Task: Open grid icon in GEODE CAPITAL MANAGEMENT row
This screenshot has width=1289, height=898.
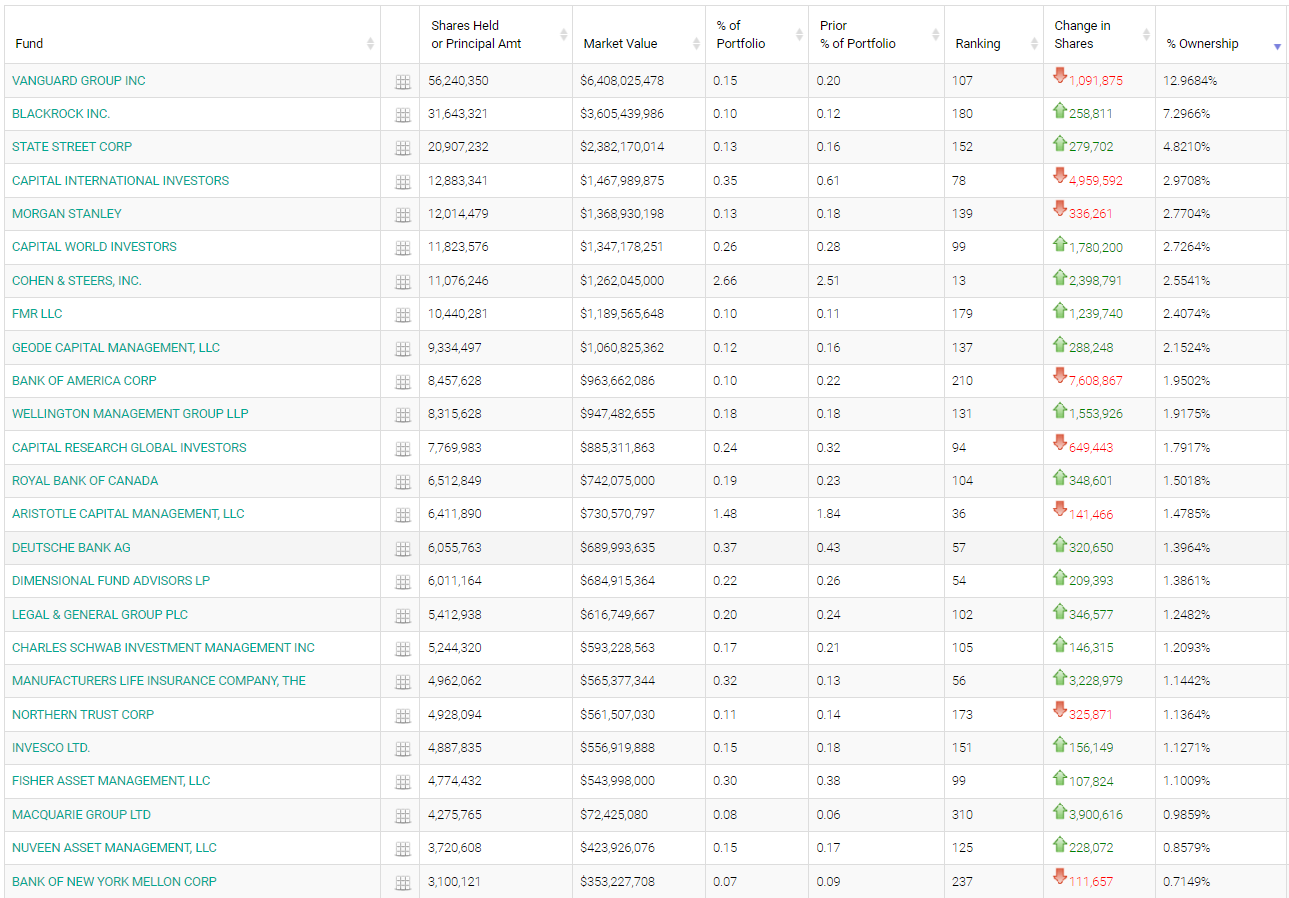Action: [403, 349]
